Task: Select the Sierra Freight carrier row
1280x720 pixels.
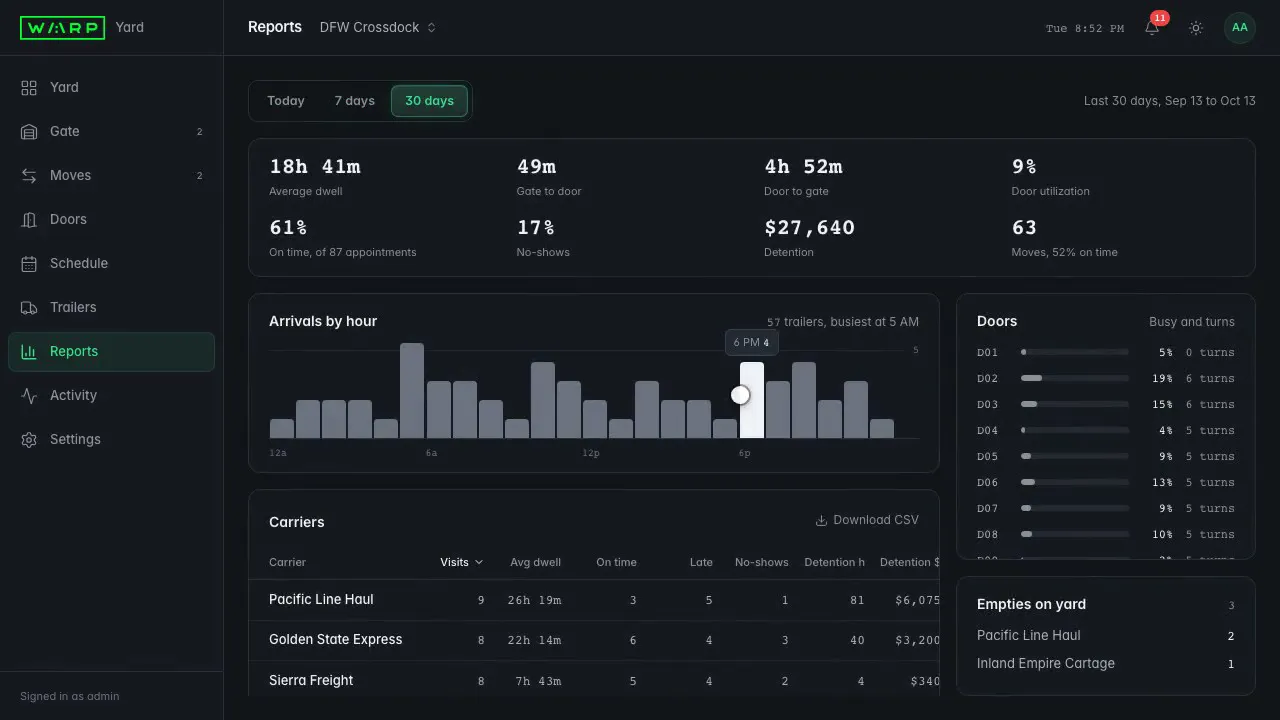Action: pyautogui.click(x=594, y=680)
